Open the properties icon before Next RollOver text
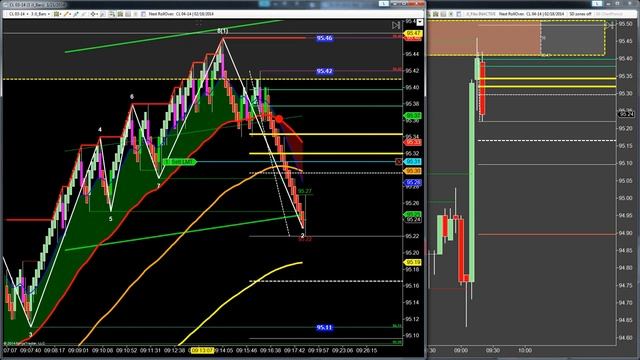The image size is (640, 360). tap(143, 14)
